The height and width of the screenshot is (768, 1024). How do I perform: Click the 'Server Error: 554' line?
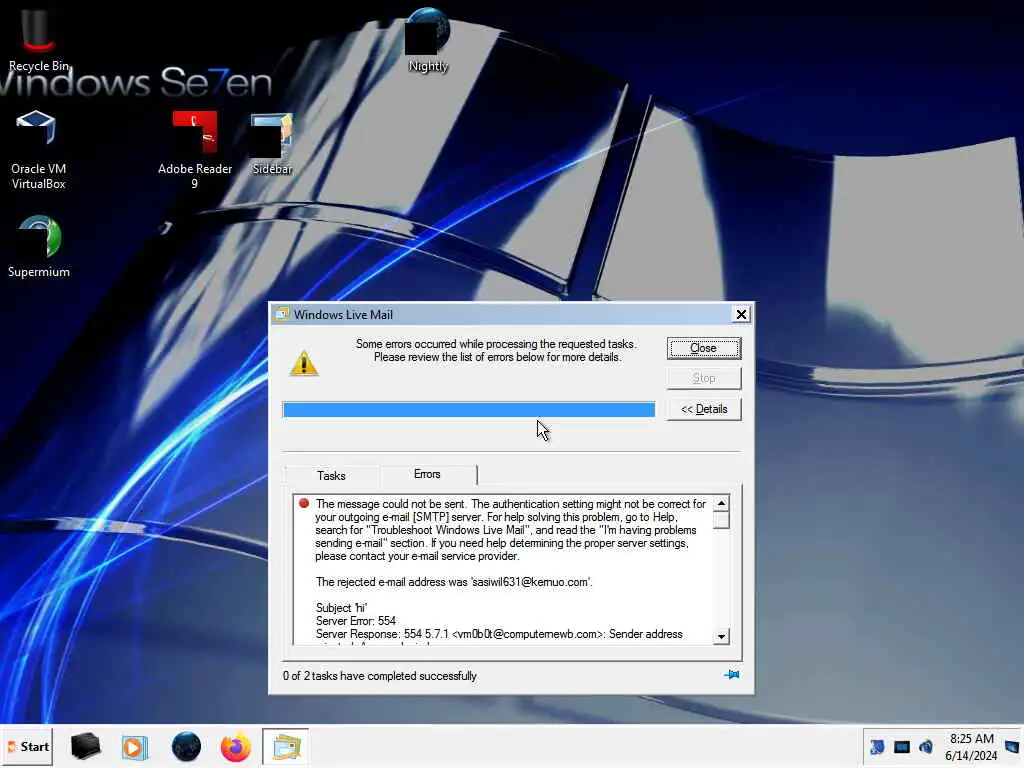[x=356, y=621]
